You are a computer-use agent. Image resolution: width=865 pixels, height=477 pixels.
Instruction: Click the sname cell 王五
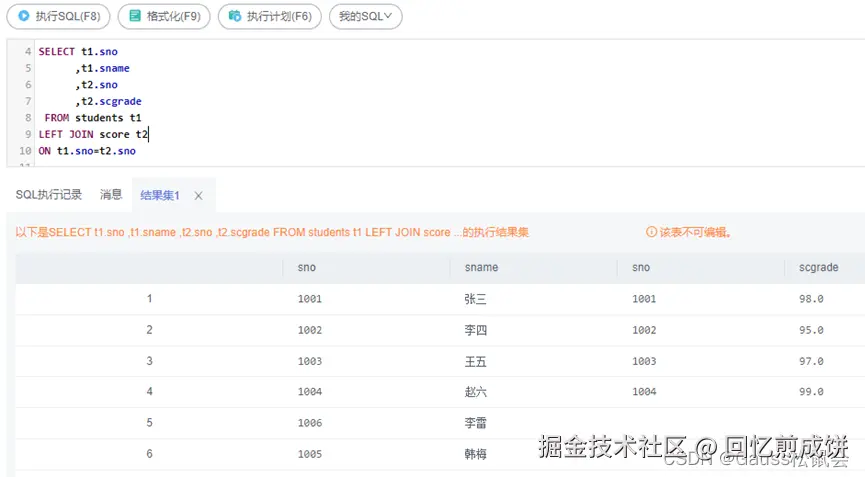476,361
